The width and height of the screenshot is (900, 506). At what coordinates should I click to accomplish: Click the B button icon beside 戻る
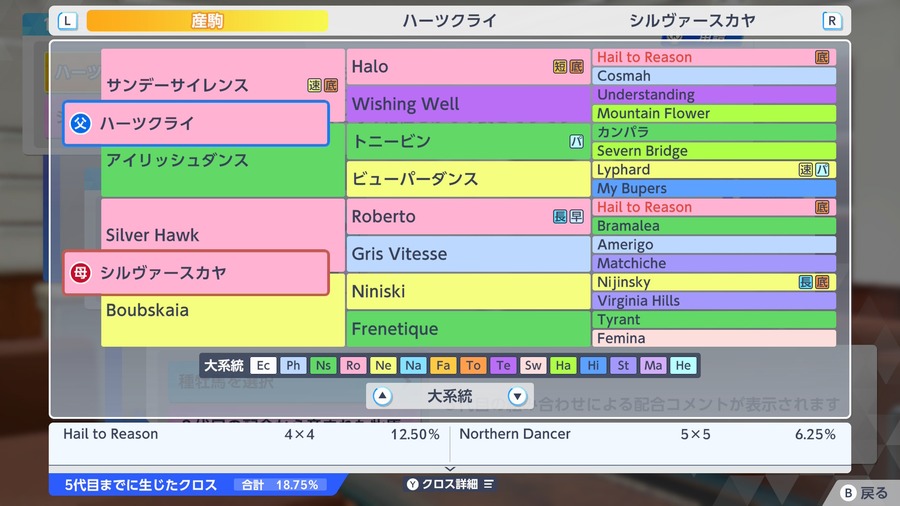(x=848, y=493)
